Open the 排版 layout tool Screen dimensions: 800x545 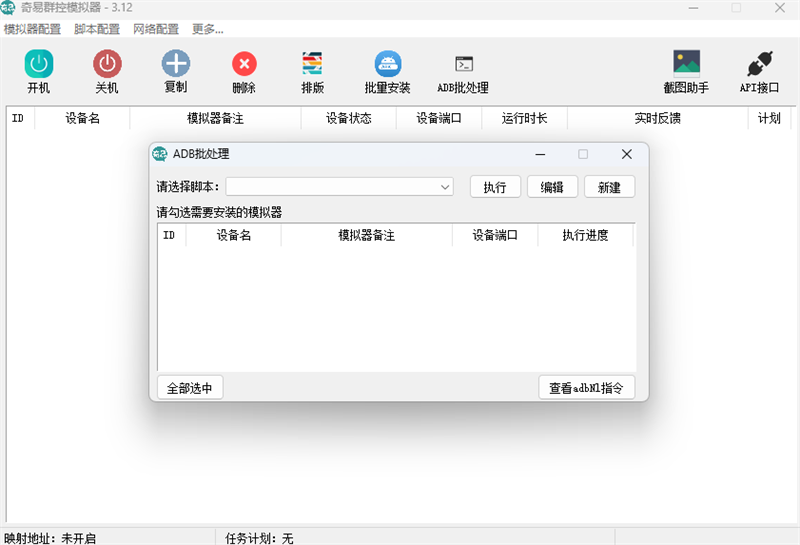point(312,64)
